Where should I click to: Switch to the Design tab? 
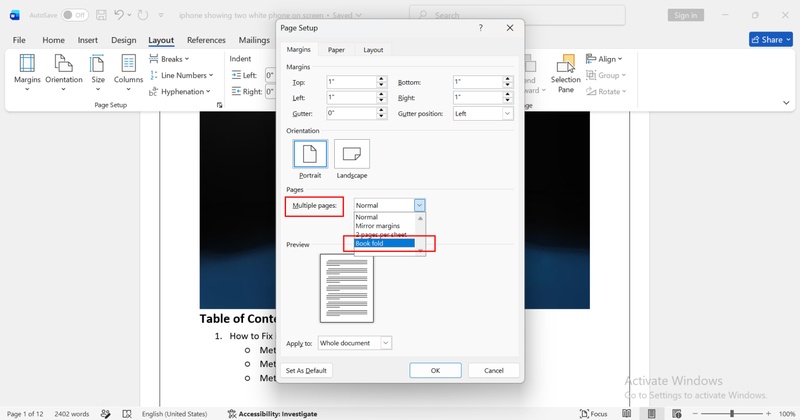tap(123, 40)
